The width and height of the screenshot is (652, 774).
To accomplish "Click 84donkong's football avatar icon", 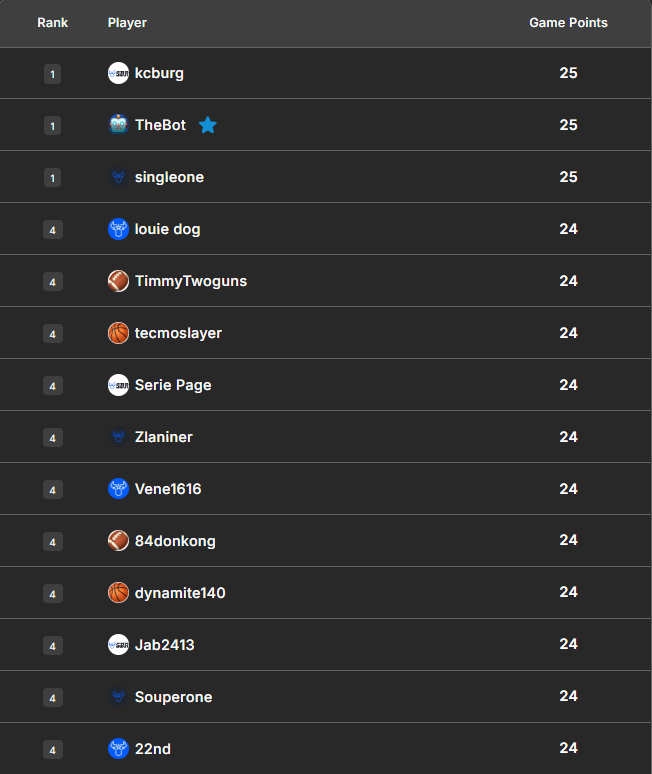I will (x=118, y=541).
